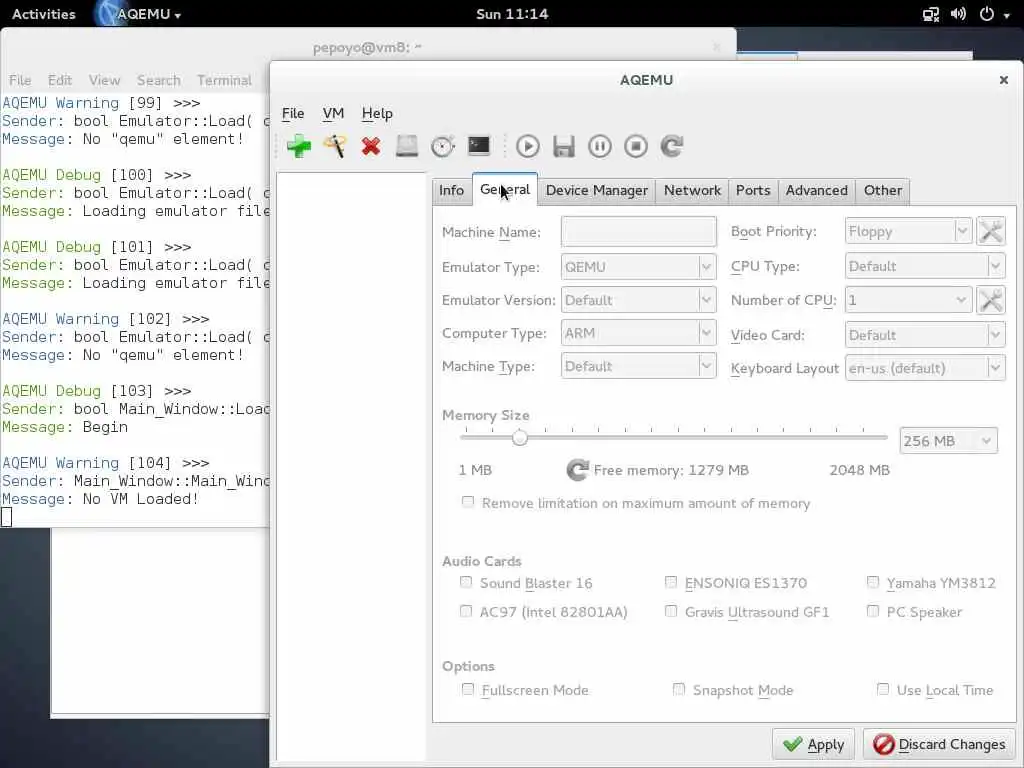This screenshot has width=1024, height=768.
Task: Open the Machine Type dropdown
Action: 639,366
